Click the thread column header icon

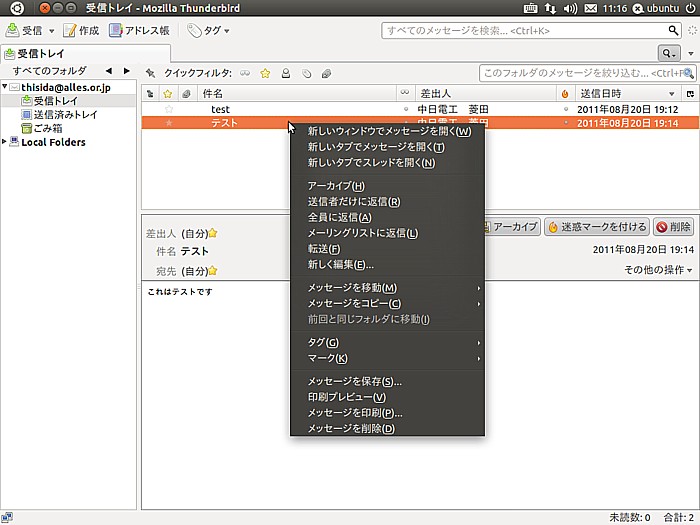[x=150, y=94]
